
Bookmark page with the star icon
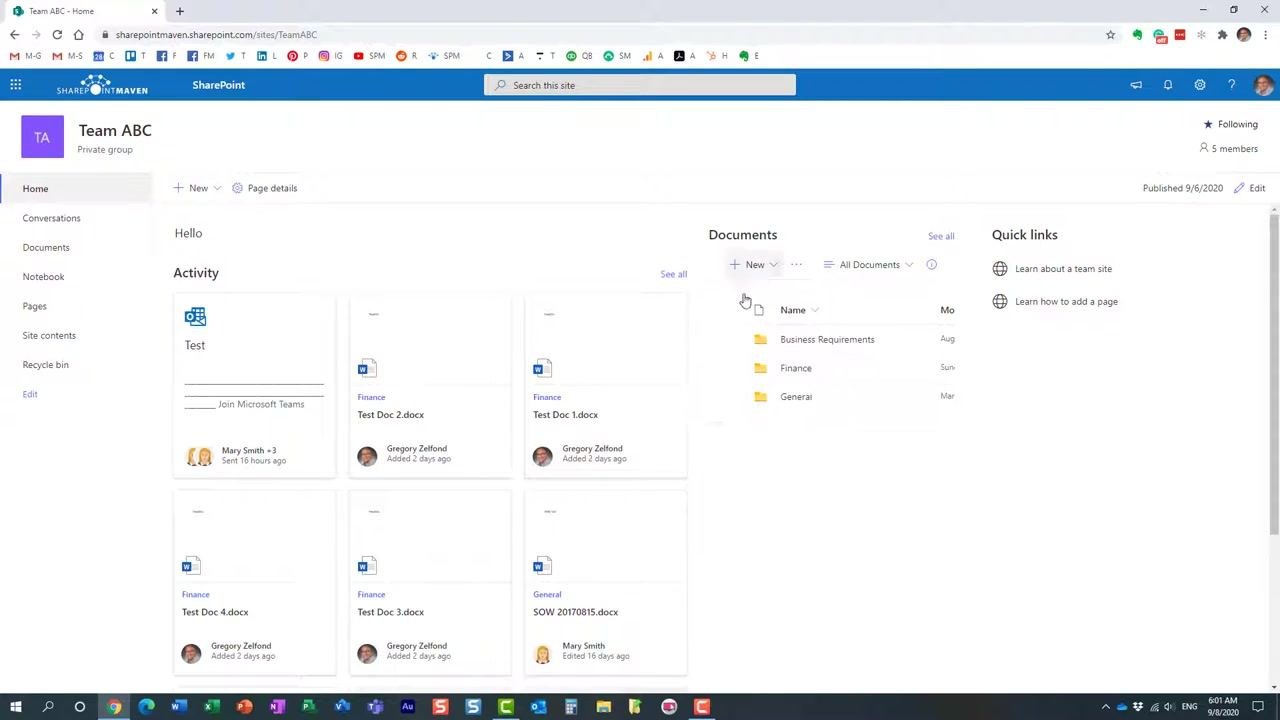(1110, 35)
